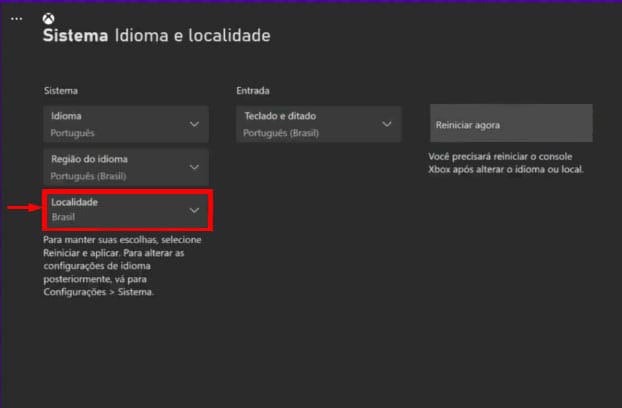Screen dimensions: 622x408
Task: Click the Brasil value in Localidade
Action: (x=64, y=216)
